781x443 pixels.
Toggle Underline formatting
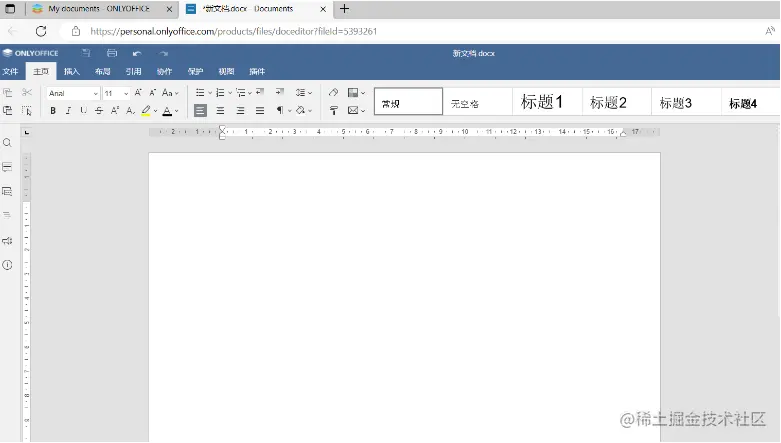pos(84,111)
